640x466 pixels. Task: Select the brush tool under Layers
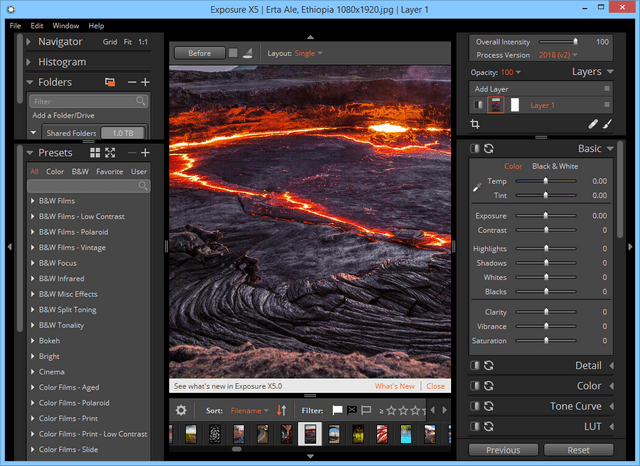click(607, 124)
